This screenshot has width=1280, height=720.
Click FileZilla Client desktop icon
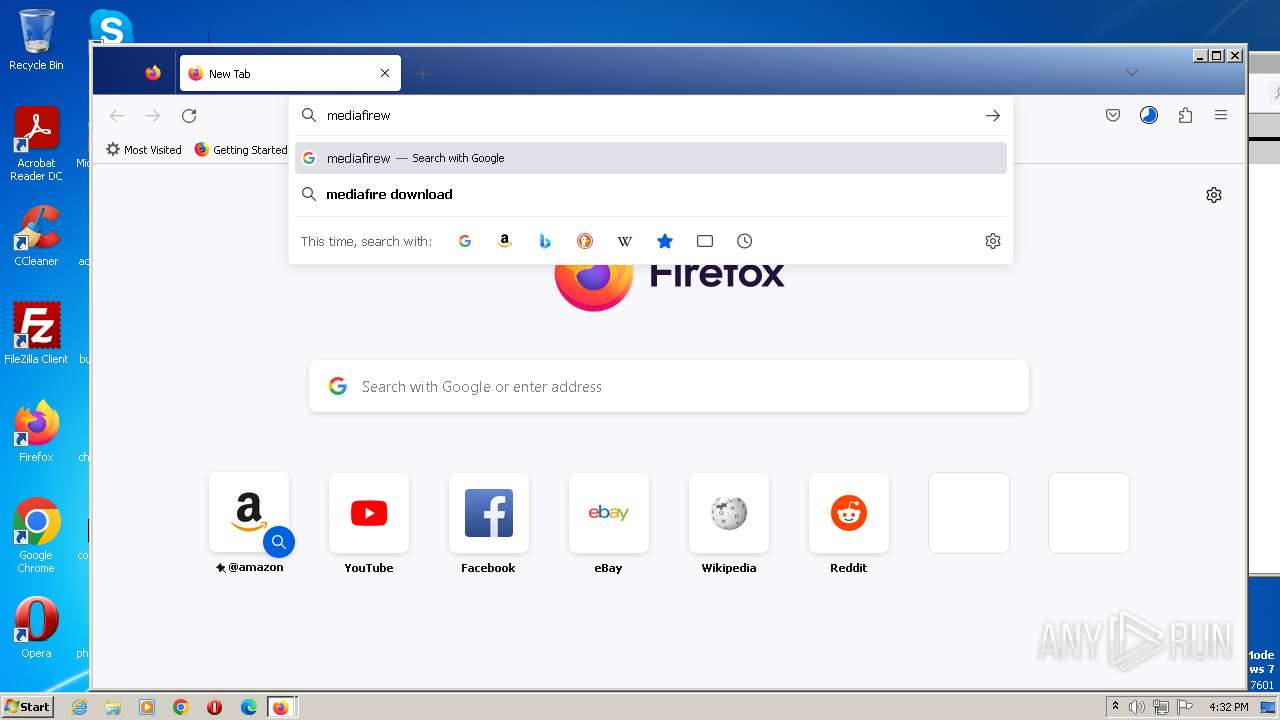(36, 333)
